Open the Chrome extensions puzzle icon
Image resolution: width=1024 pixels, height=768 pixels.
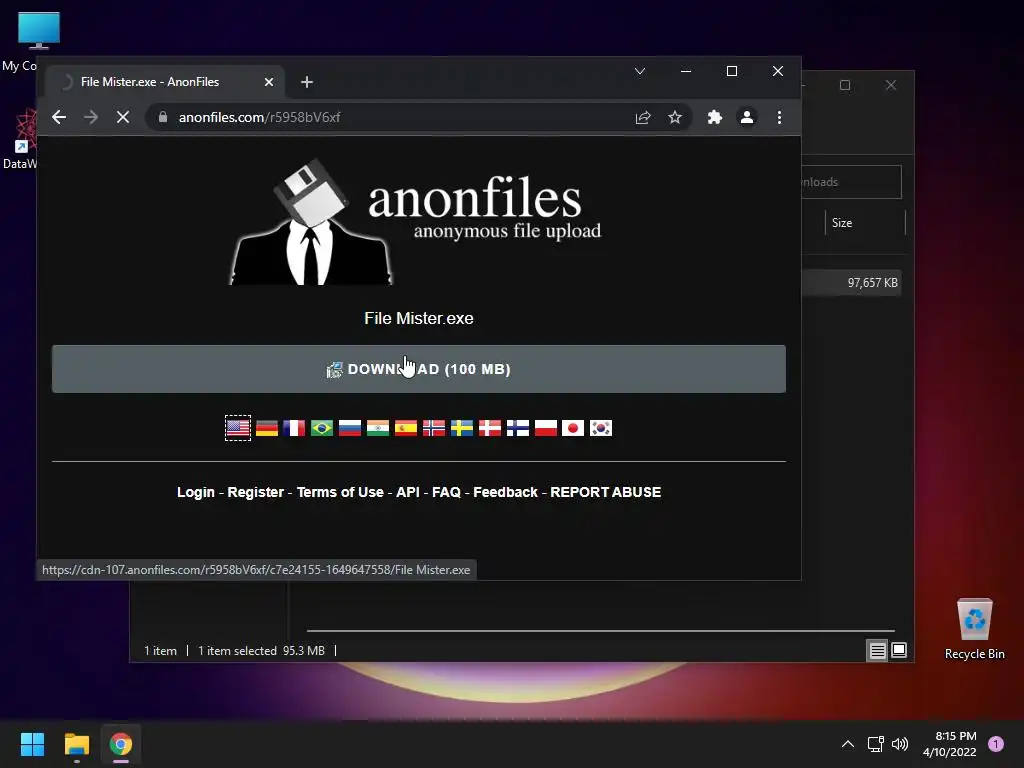coord(714,118)
